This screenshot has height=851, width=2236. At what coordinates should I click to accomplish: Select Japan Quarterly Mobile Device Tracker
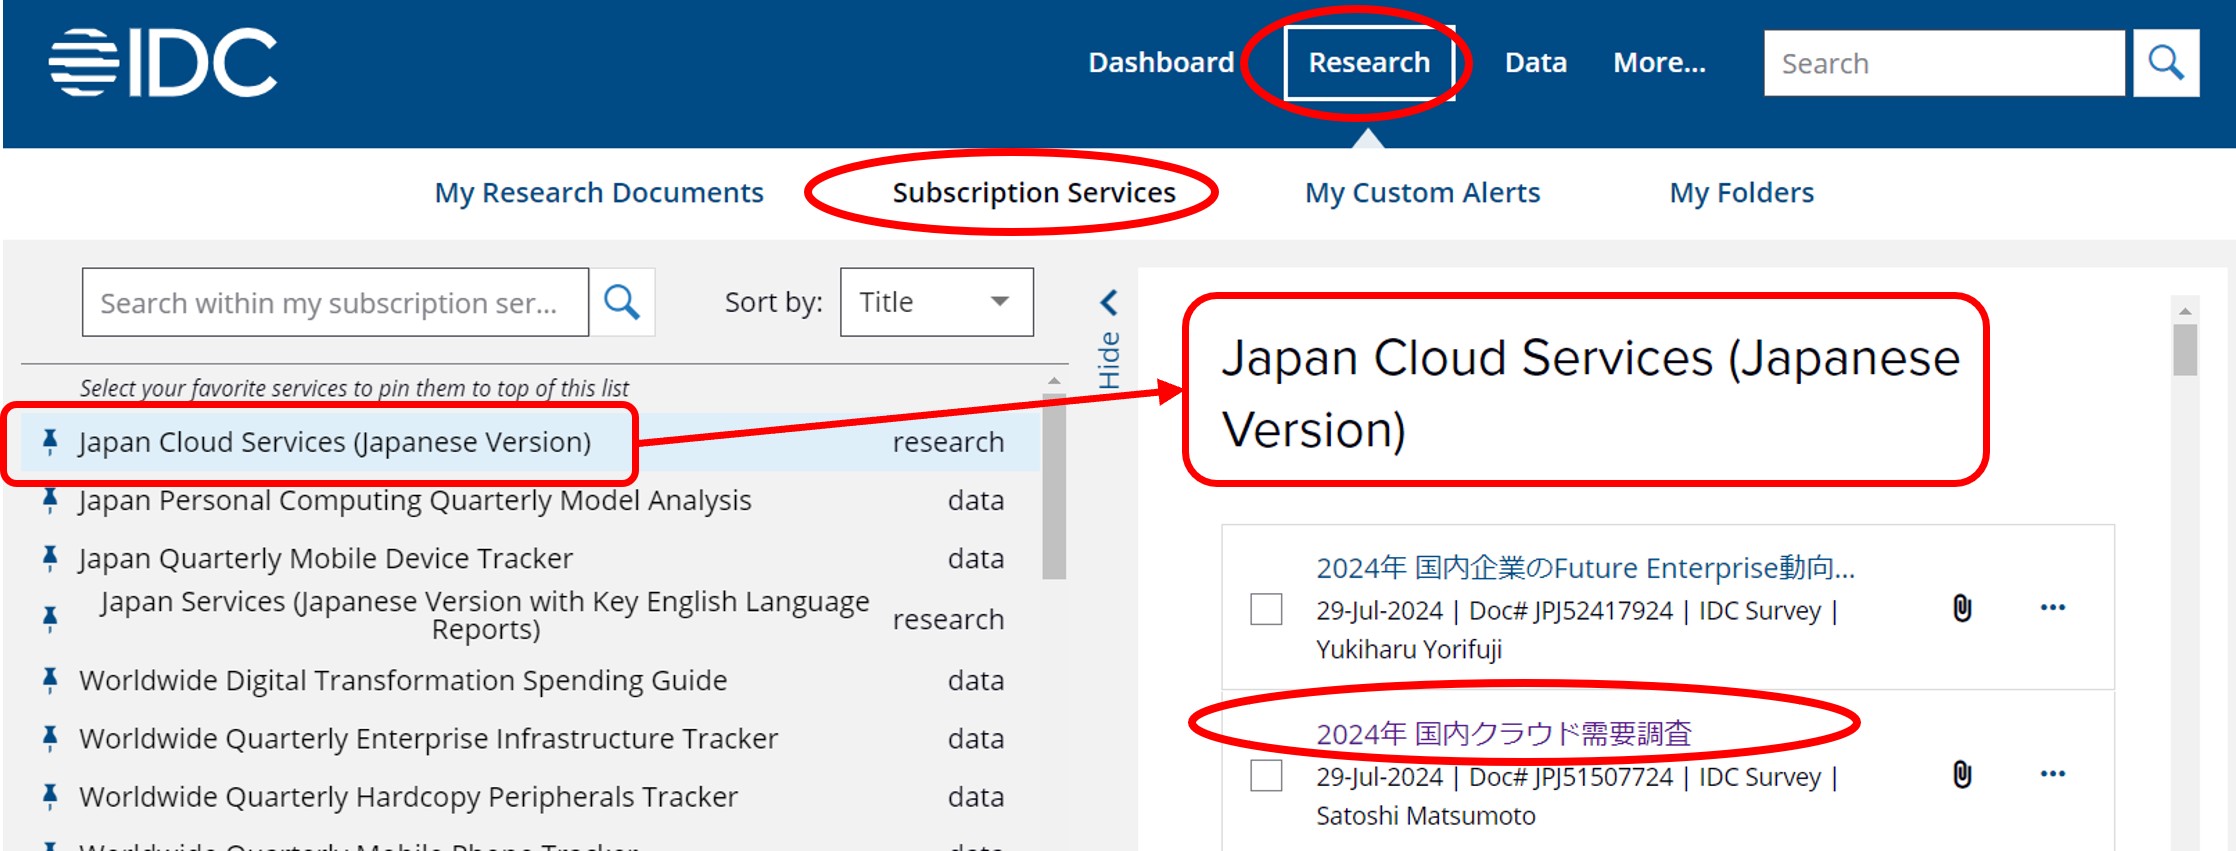326,558
